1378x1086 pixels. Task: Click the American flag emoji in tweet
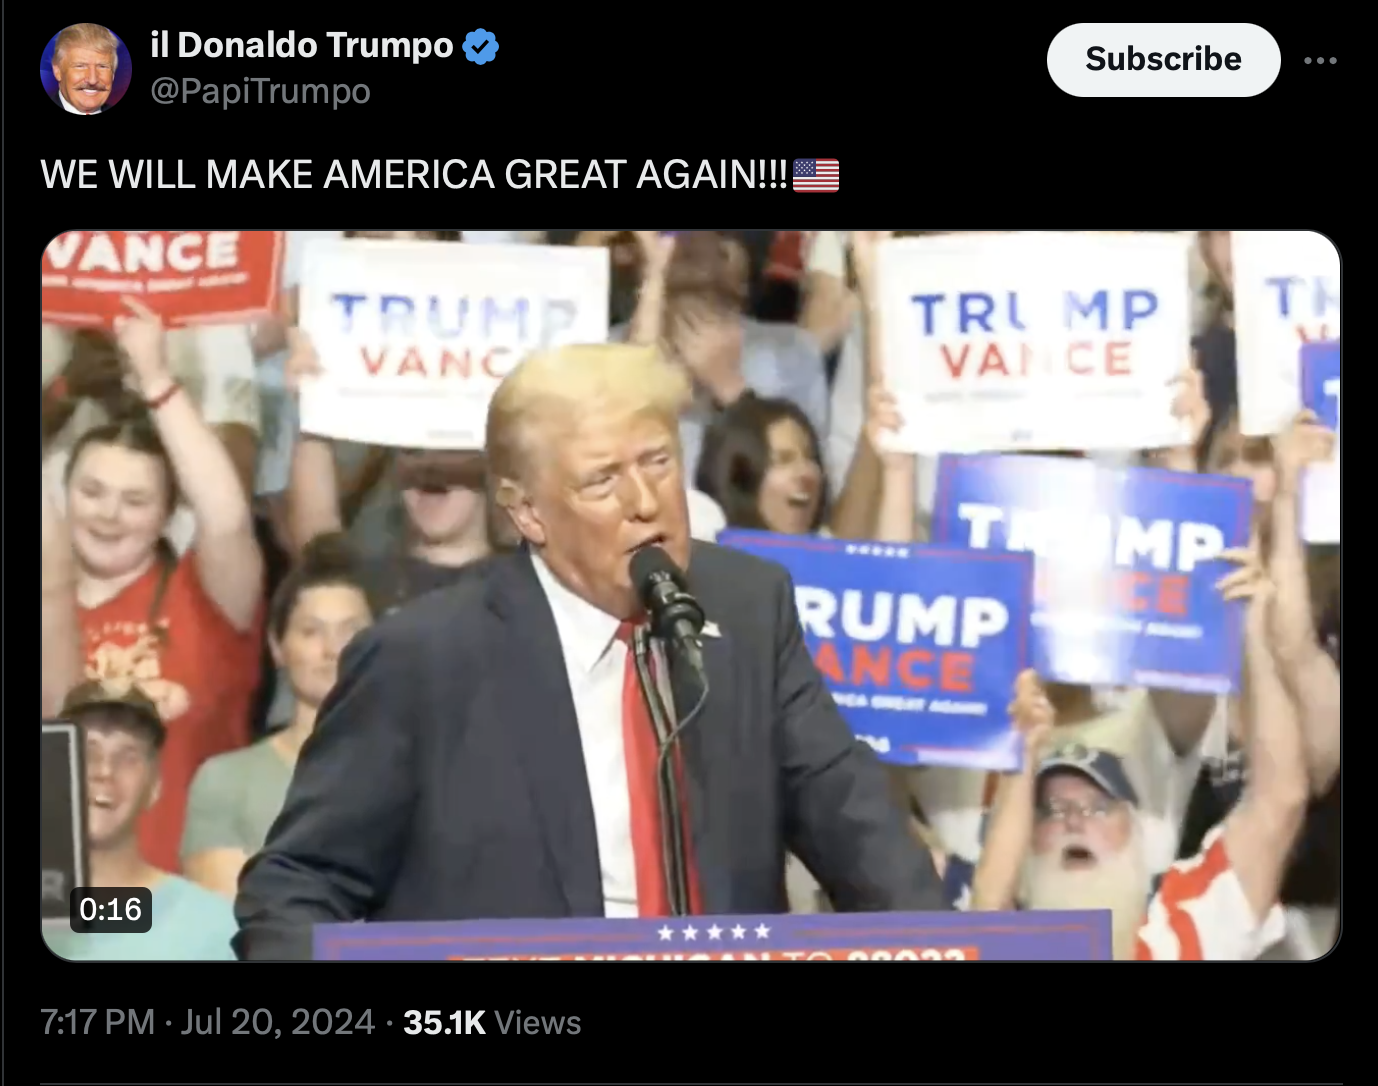click(x=816, y=175)
